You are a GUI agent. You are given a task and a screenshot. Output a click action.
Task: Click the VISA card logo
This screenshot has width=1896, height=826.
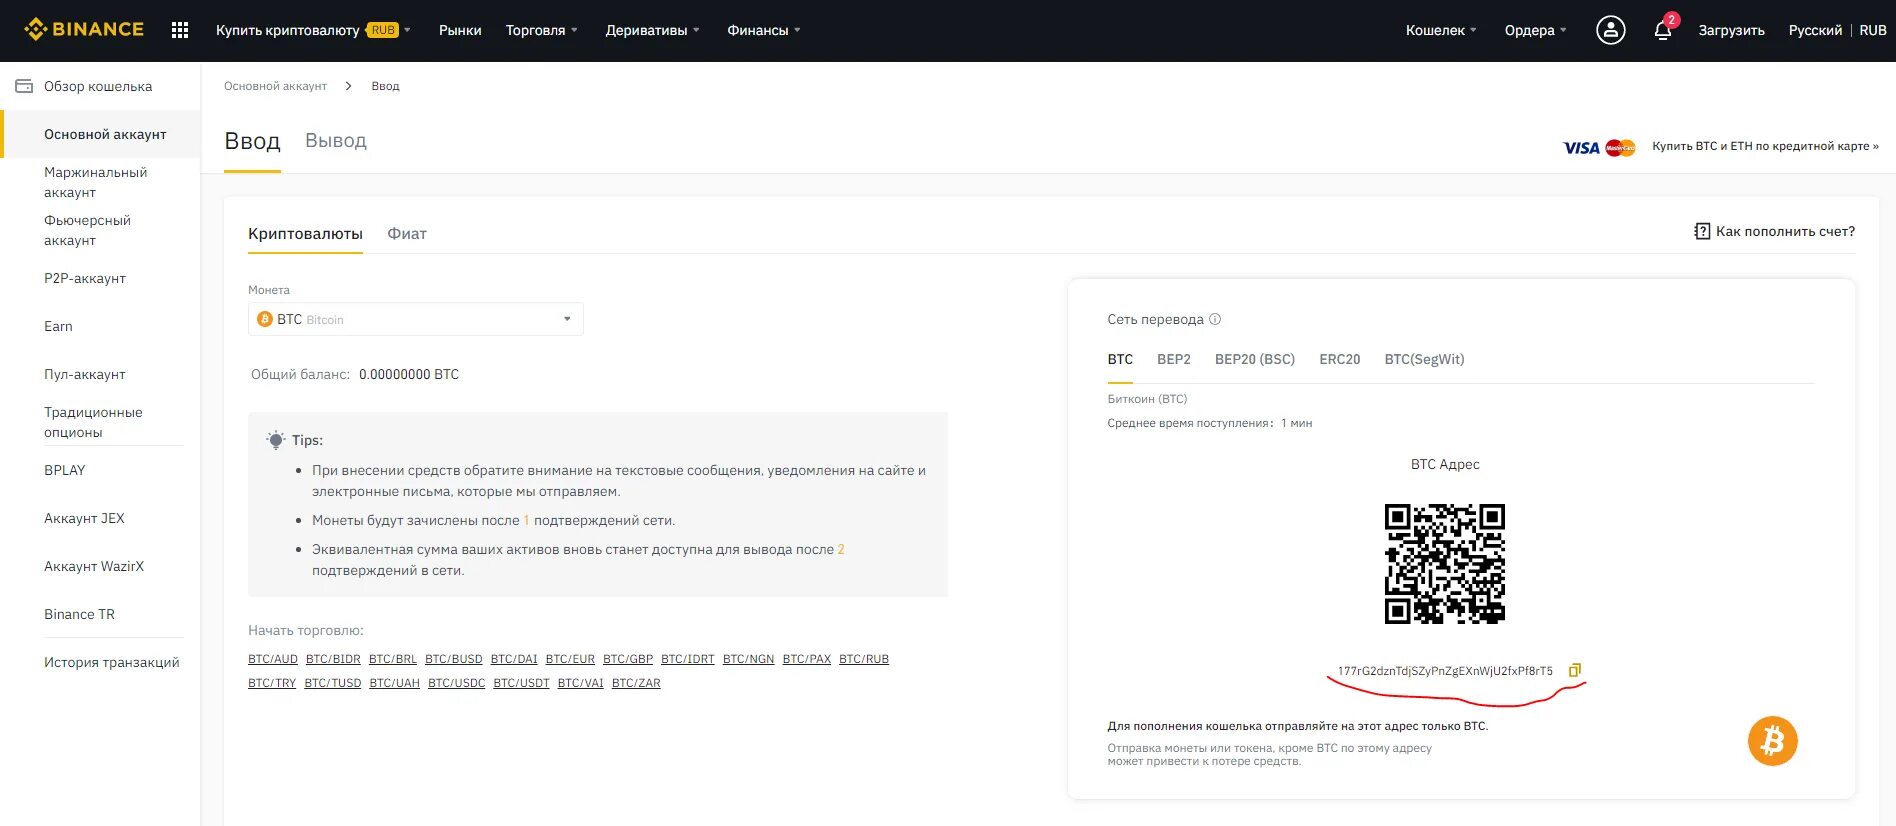pyautogui.click(x=1581, y=147)
